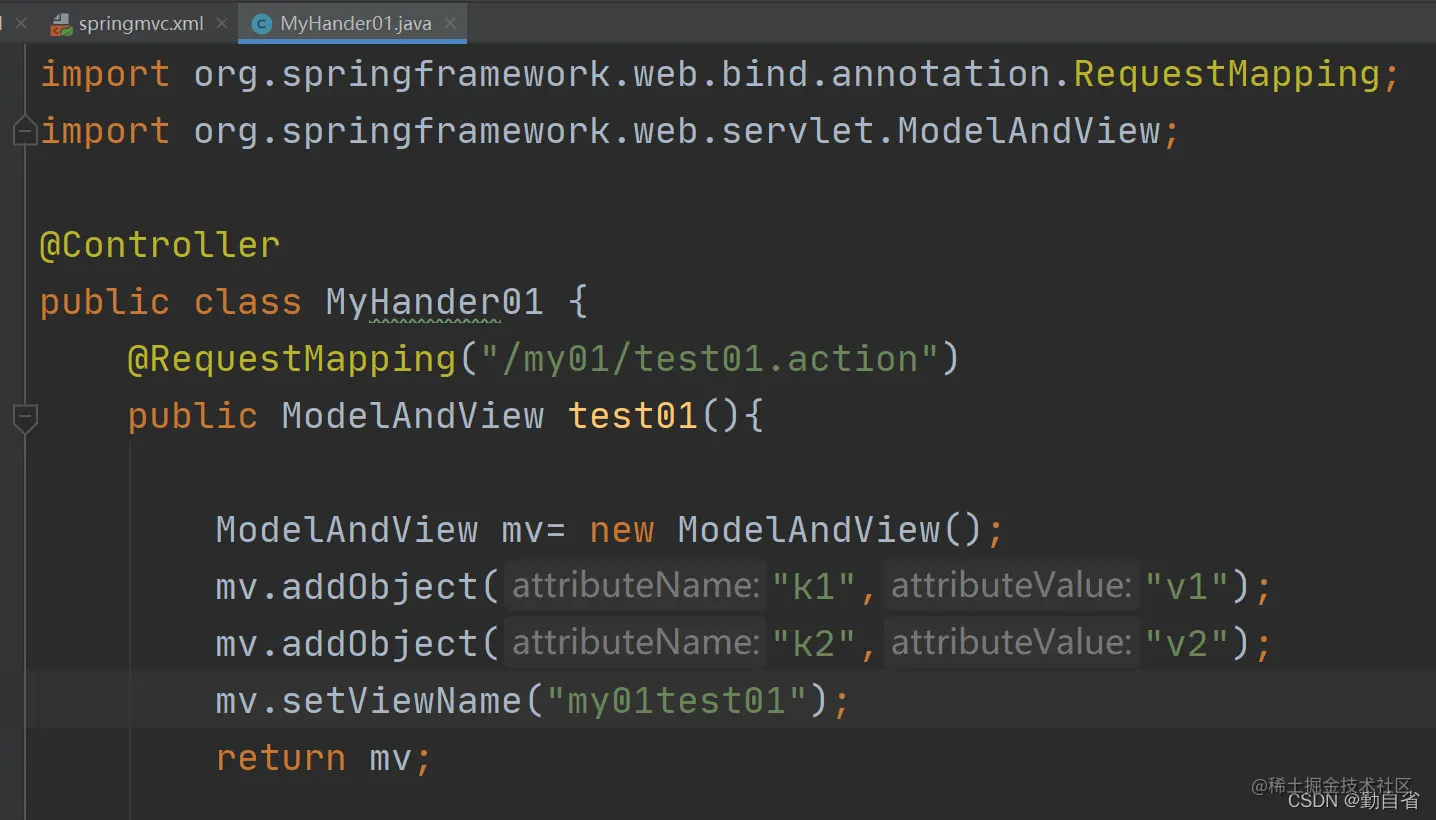
Task: Collapse the test01 method fold marker
Action: pos(25,418)
